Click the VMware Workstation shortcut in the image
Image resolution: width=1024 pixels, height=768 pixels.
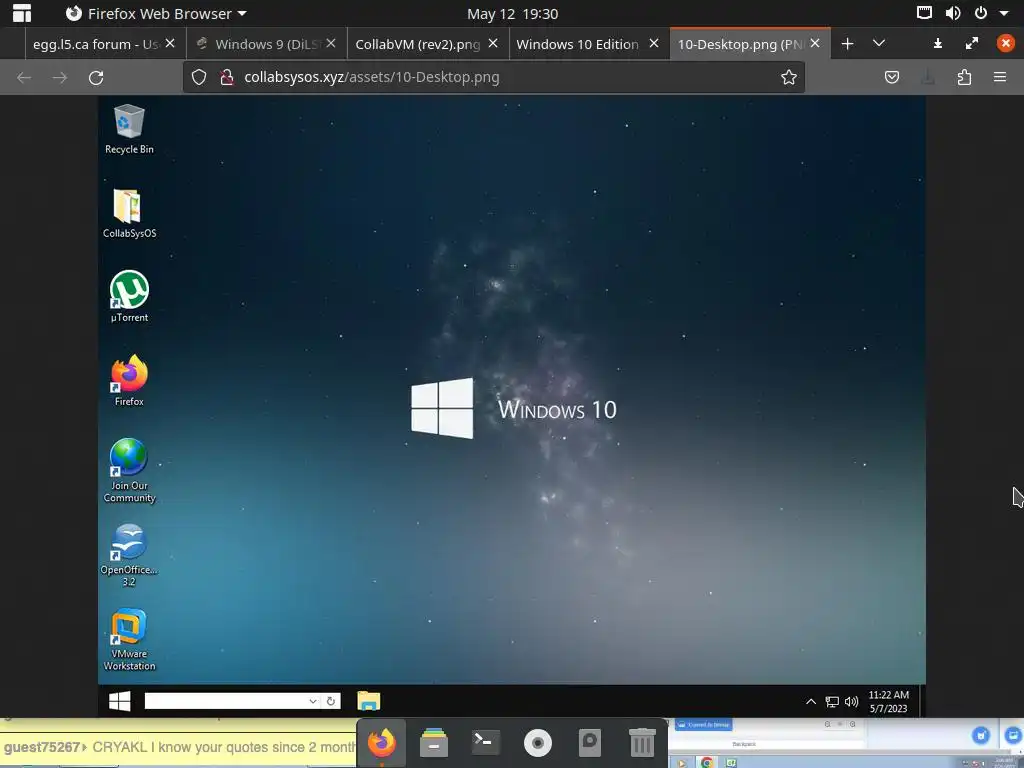(129, 639)
